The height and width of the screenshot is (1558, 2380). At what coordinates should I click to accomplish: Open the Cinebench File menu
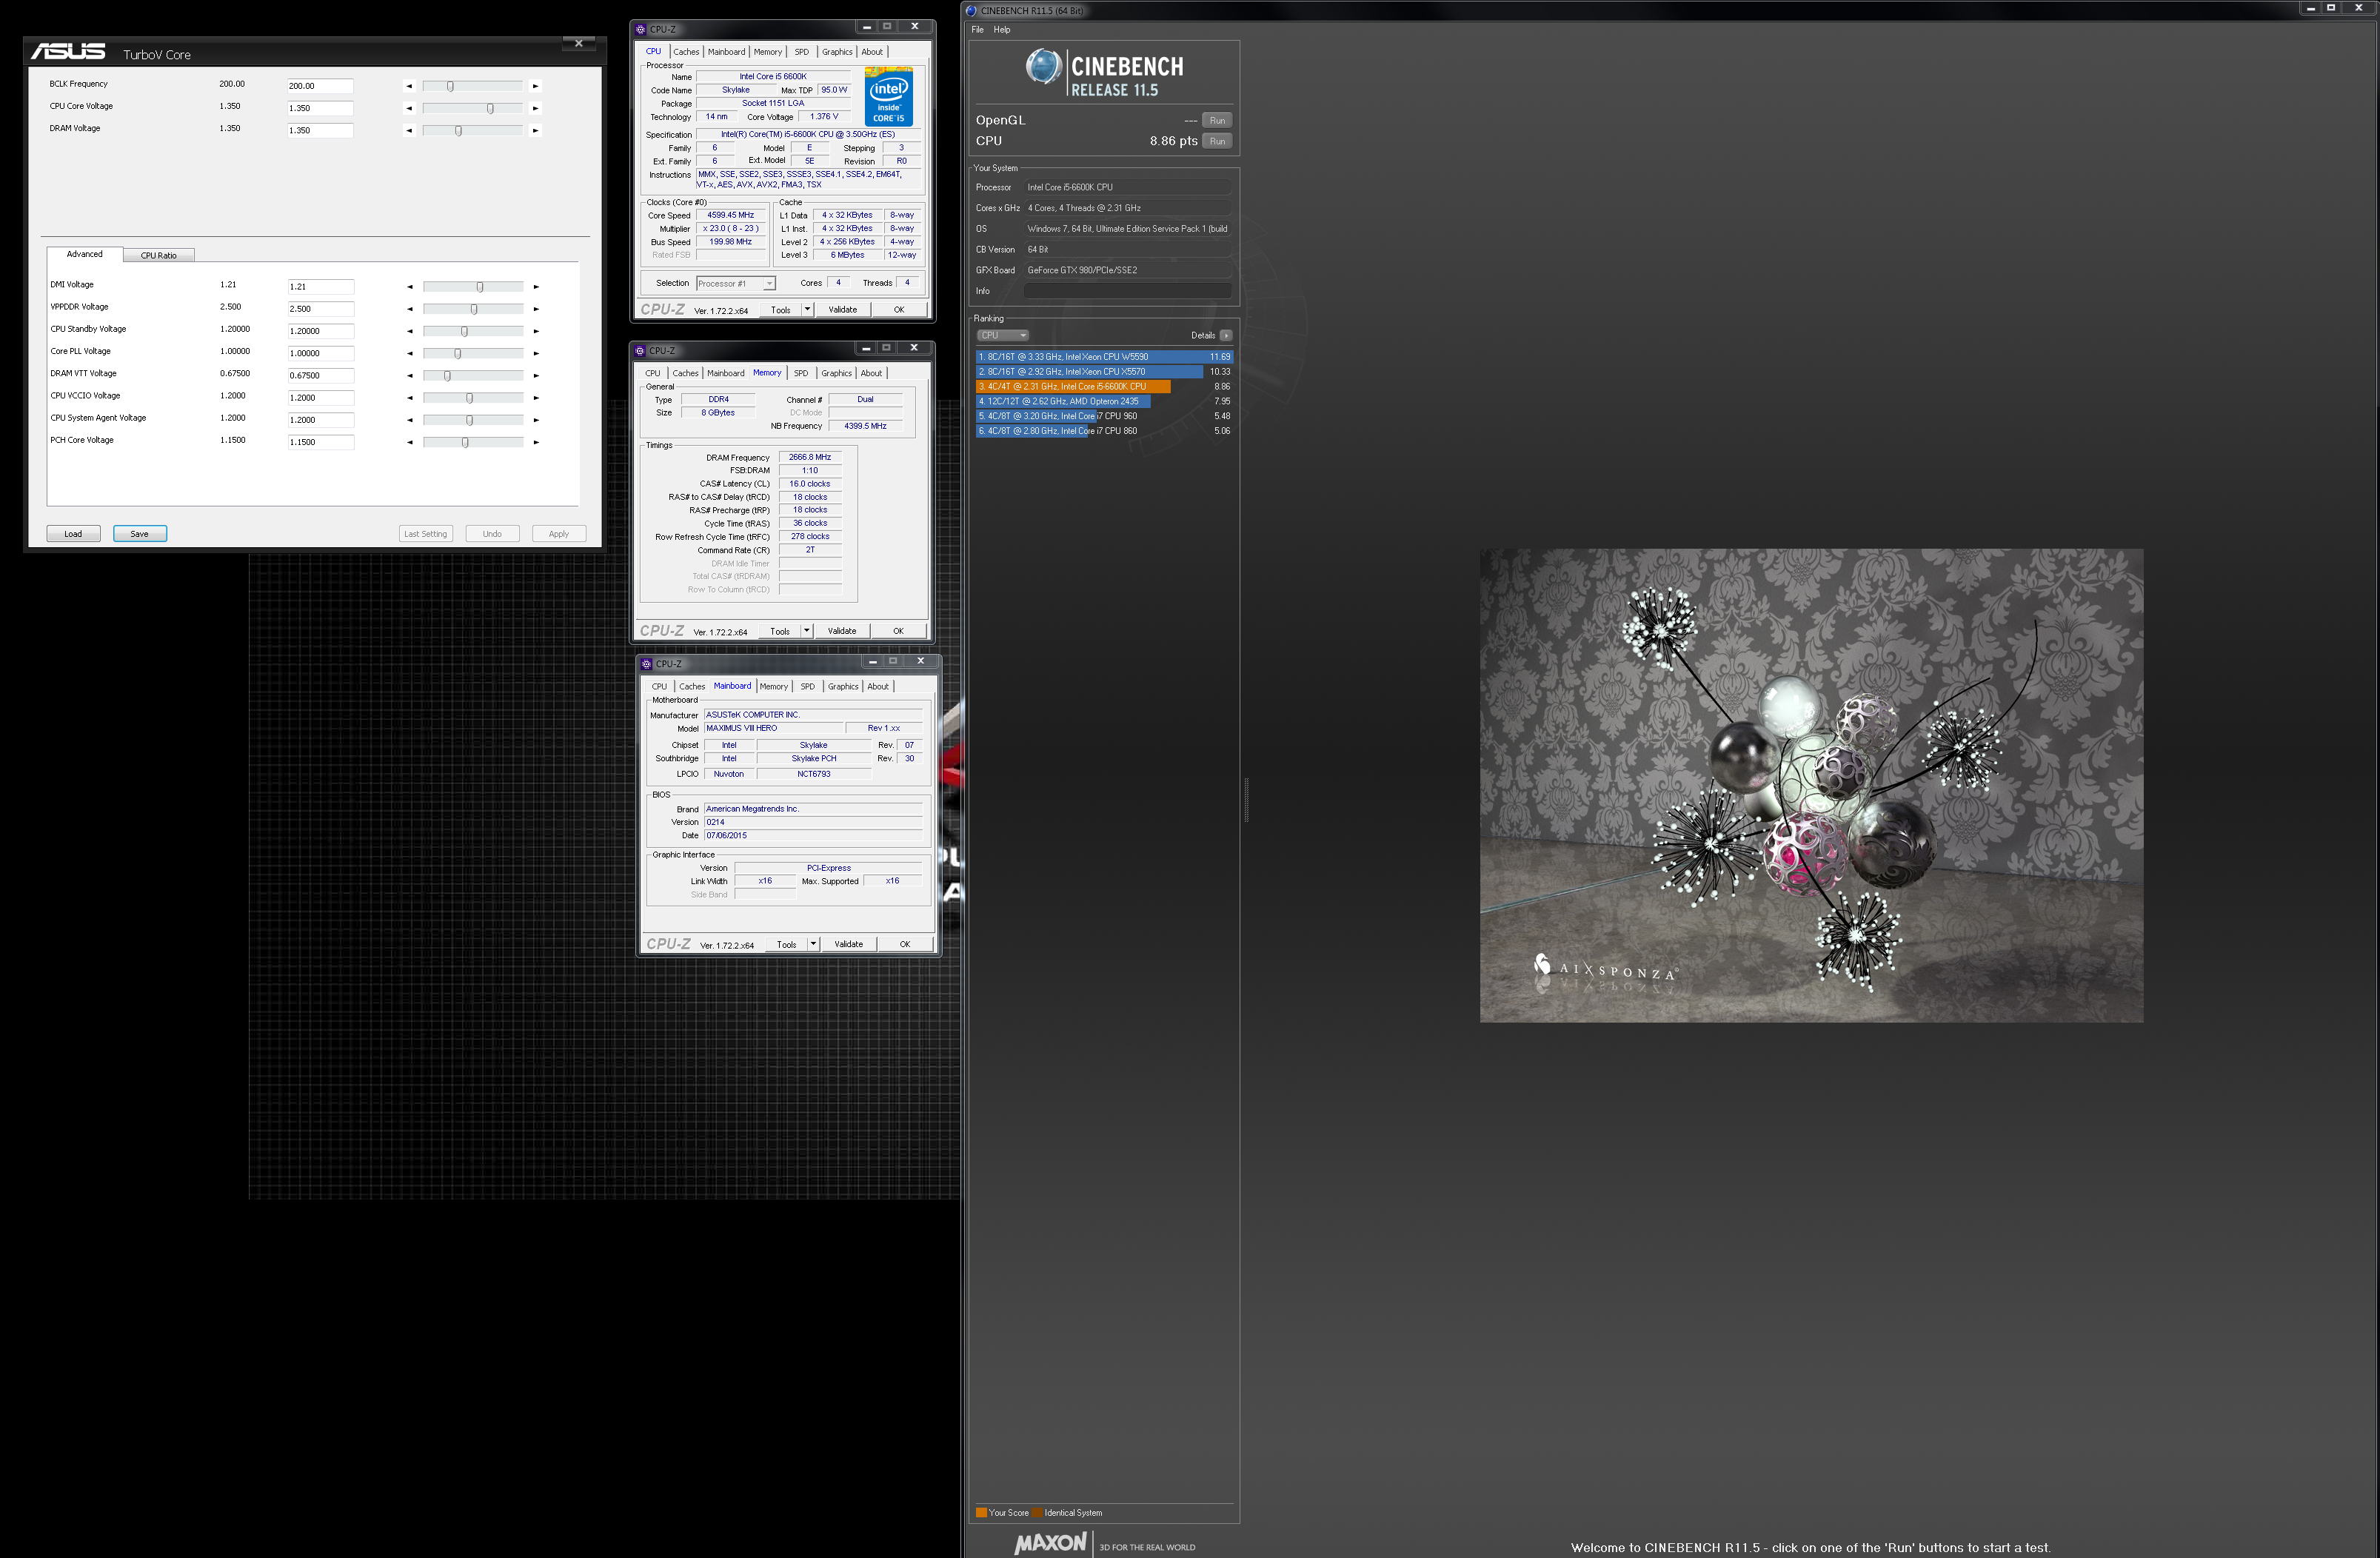point(977,30)
